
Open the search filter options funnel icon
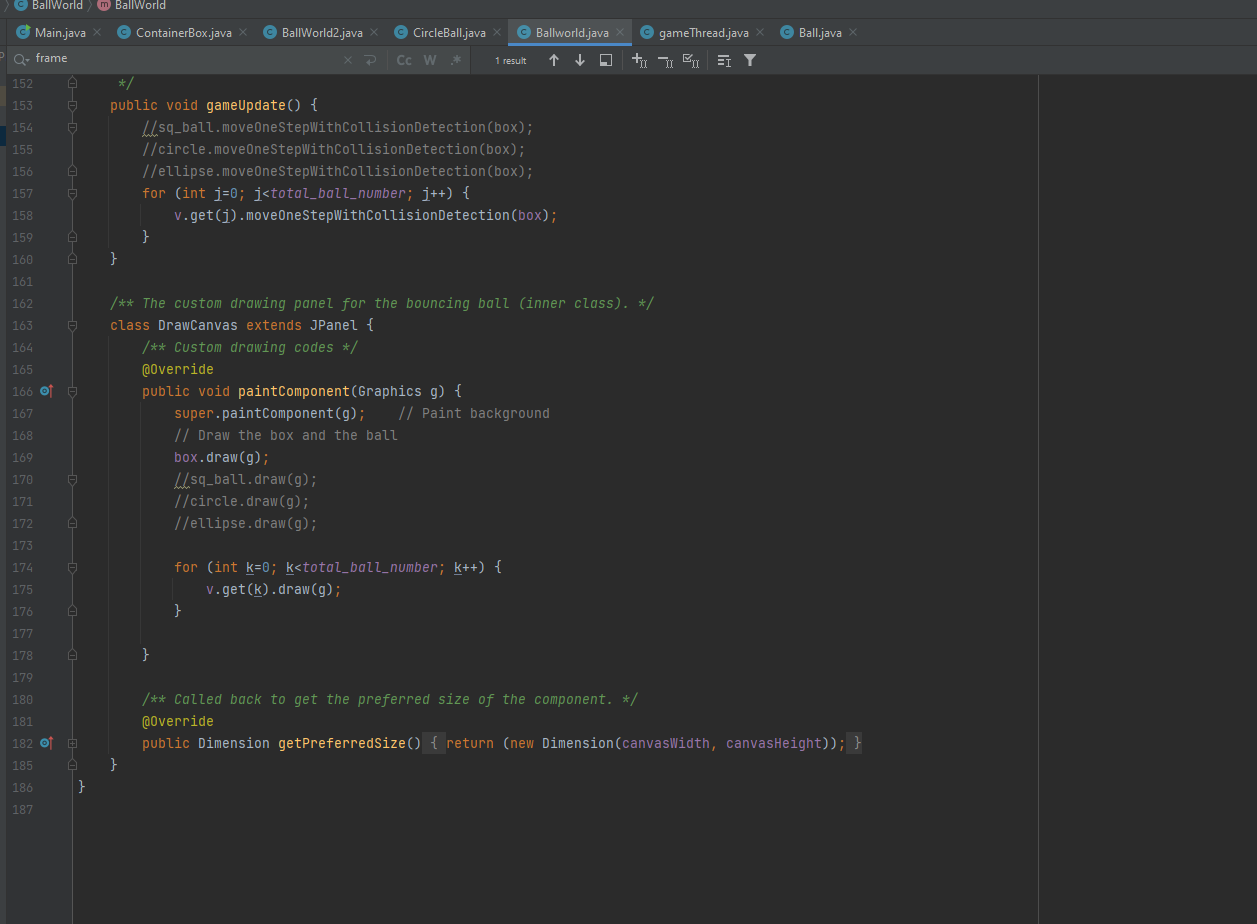point(751,60)
